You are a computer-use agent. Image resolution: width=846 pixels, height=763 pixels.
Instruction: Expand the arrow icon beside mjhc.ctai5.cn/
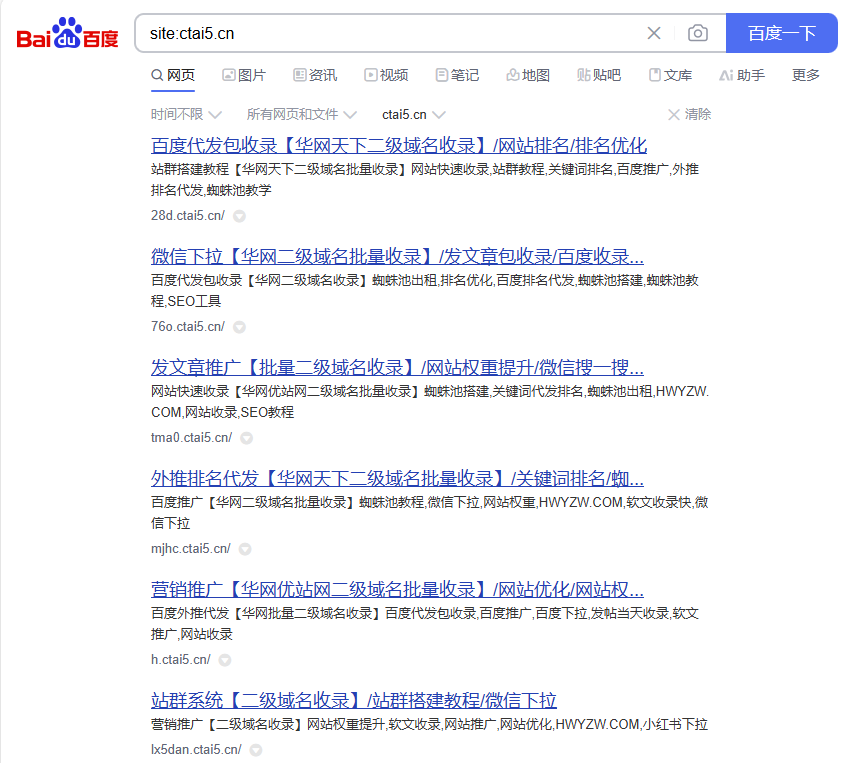point(245,549)
